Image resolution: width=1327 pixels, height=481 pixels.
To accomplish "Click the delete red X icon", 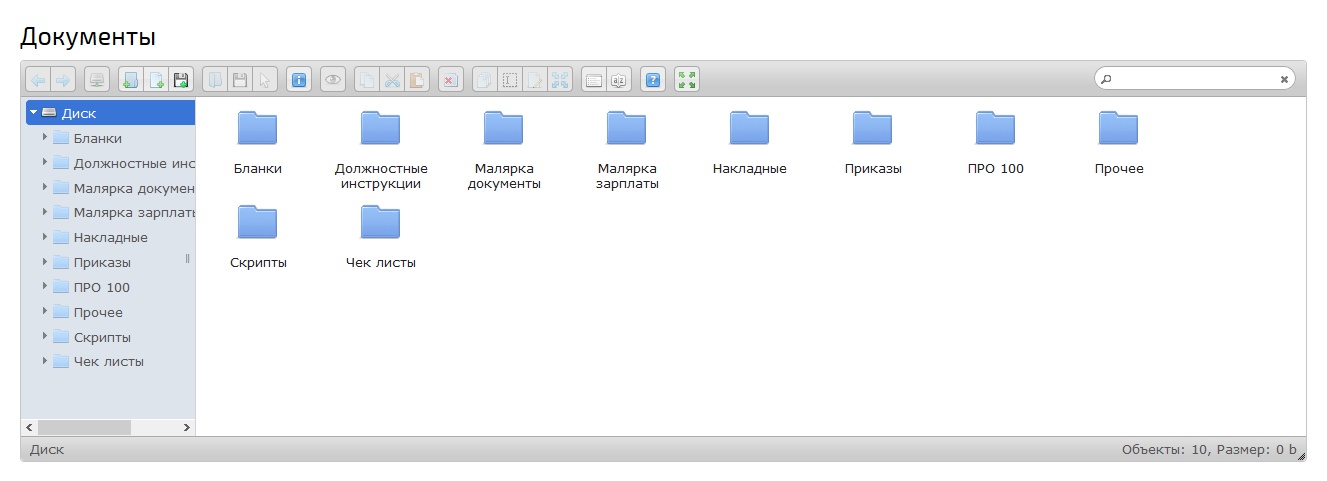I will [450, 79].
